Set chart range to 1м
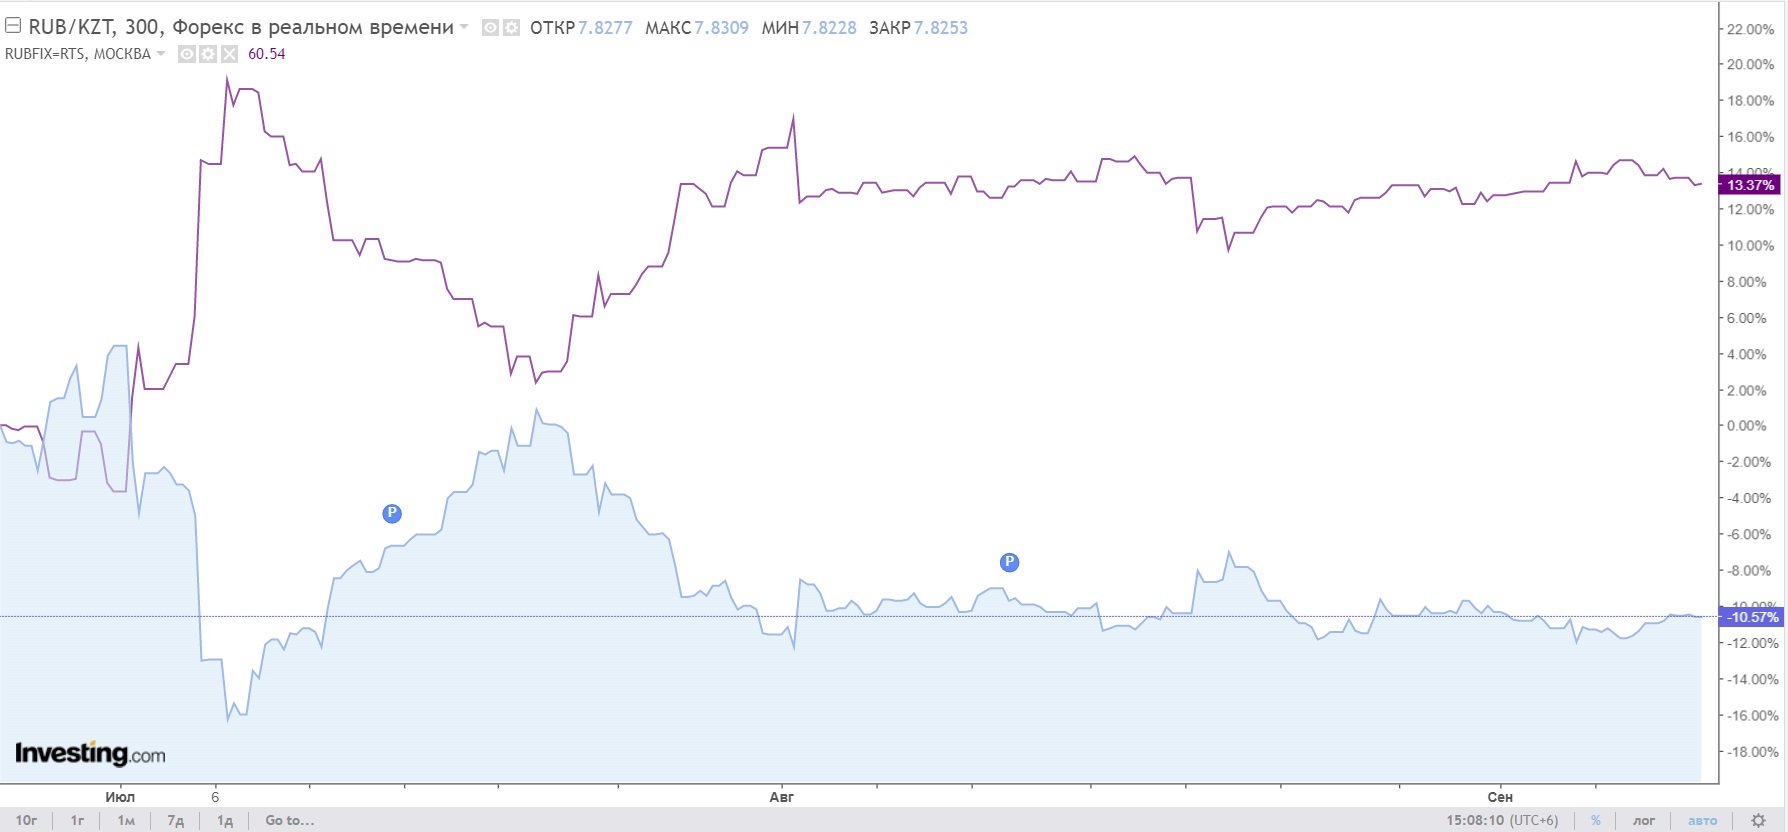Image resolution: width=1788 pixels, height=832 pixels. 126,820
